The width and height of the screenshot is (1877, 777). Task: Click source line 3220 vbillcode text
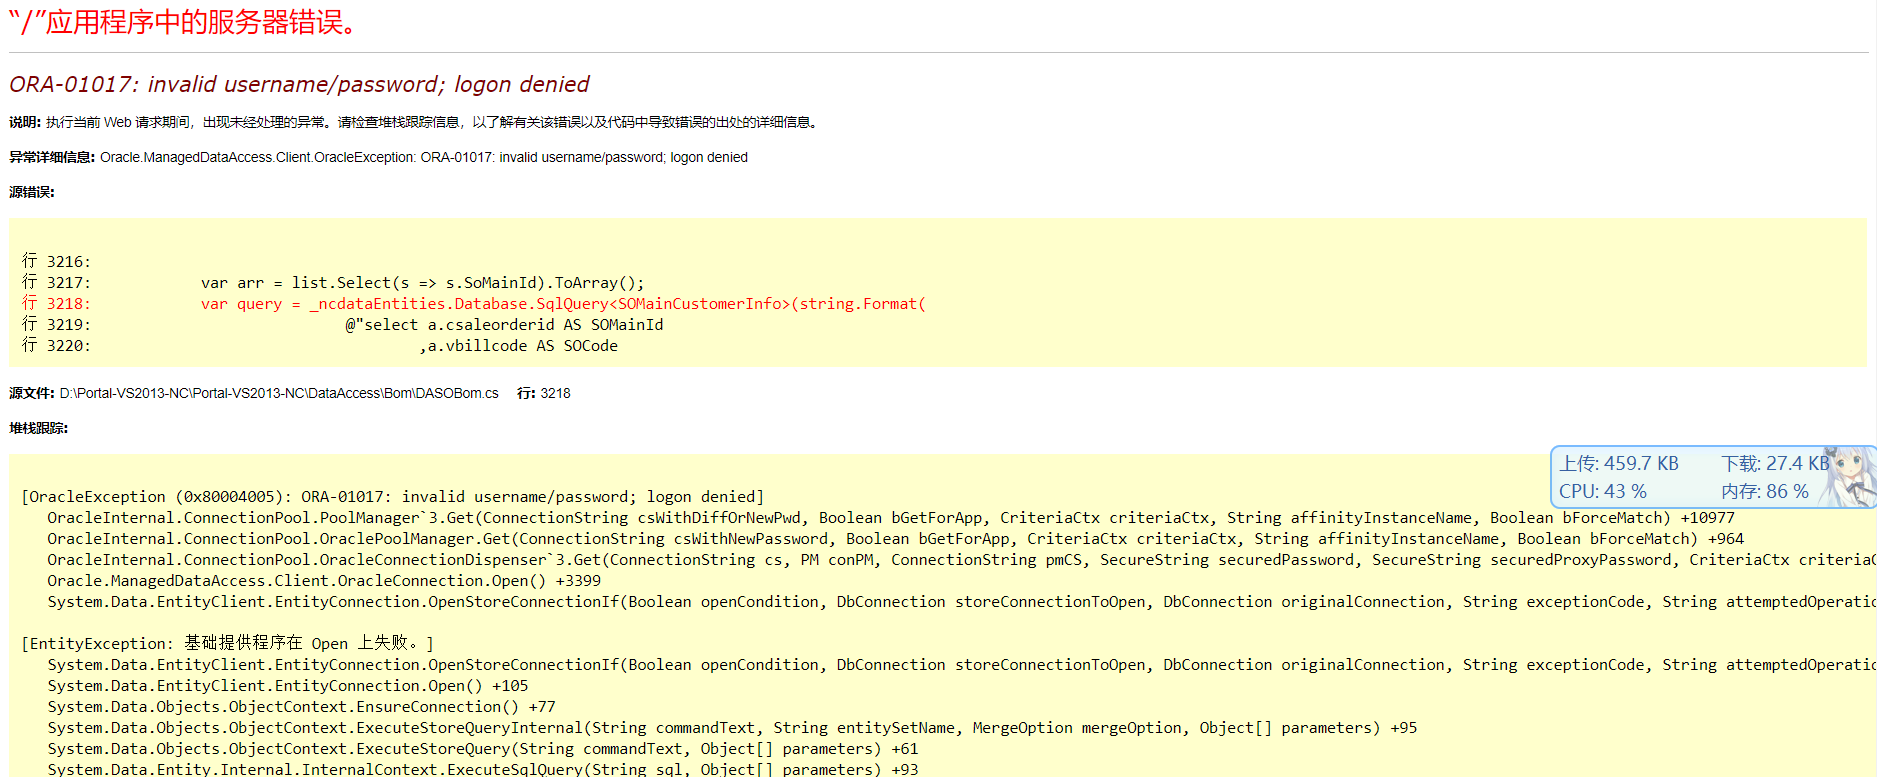click(x=518, y=346)
